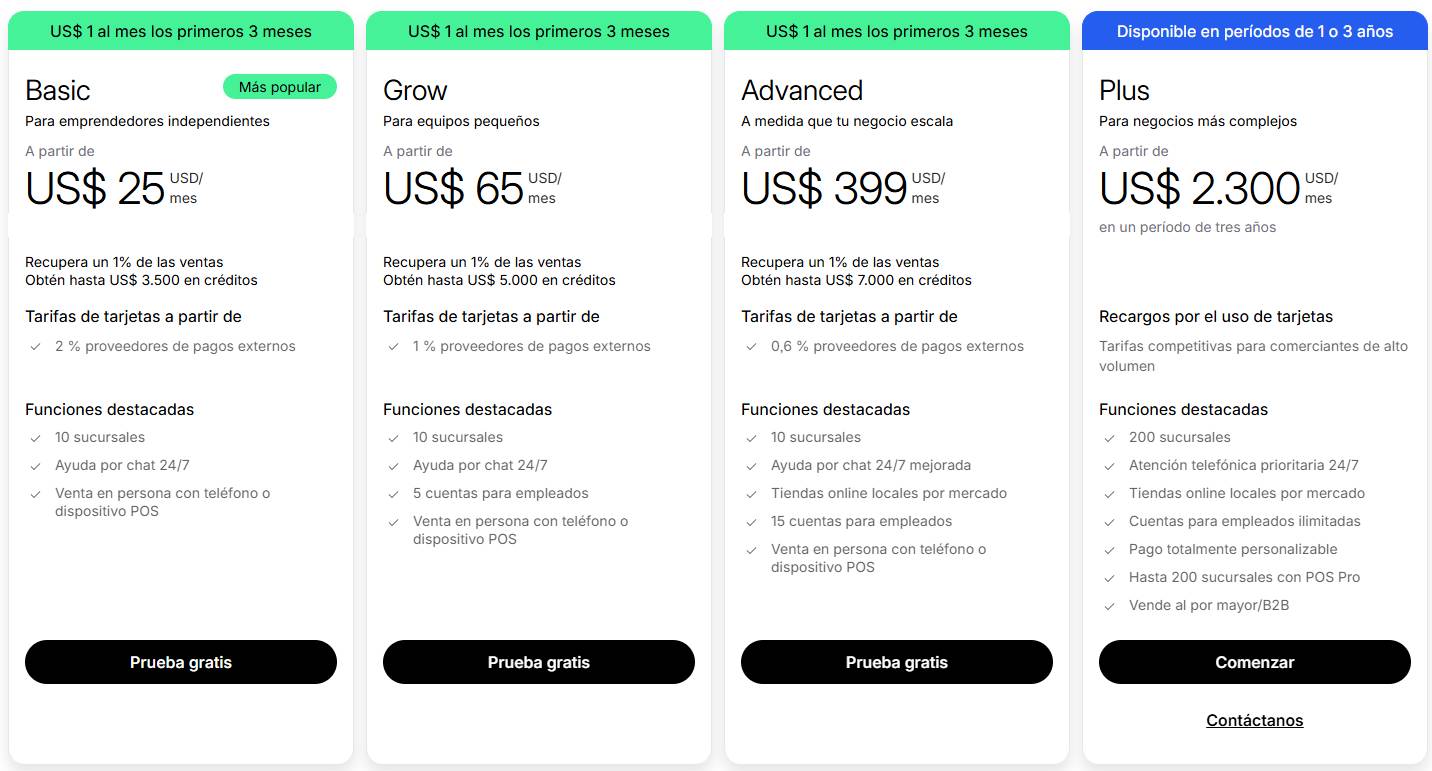The width and height of the screenshot is (1432, 771).
Task: Click the checkmark next to "Vende al por mayor/B2B"
Action: point(1110,605)
